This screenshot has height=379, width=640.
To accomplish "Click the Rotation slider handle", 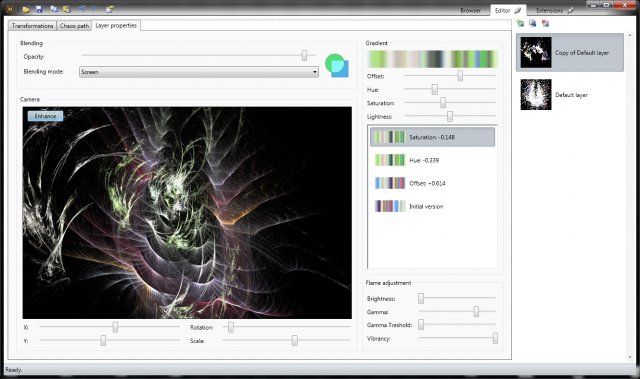I will [x=231, y=327].
